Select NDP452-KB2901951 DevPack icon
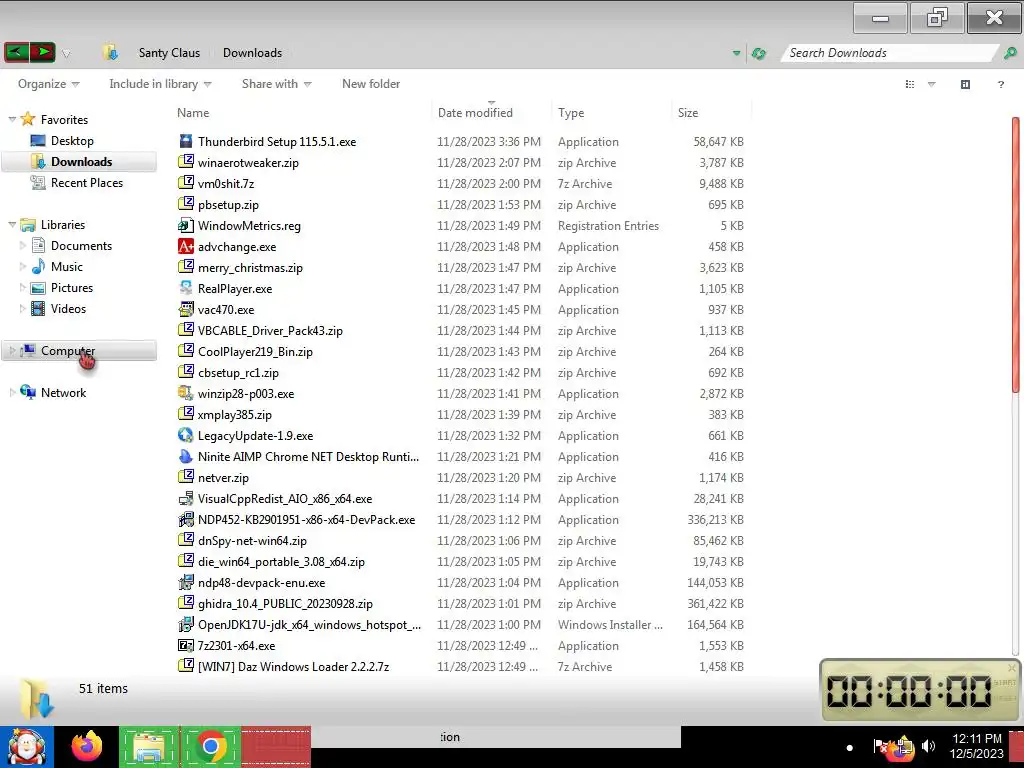This screenshot has height=768, width=1024. (186, 519)
